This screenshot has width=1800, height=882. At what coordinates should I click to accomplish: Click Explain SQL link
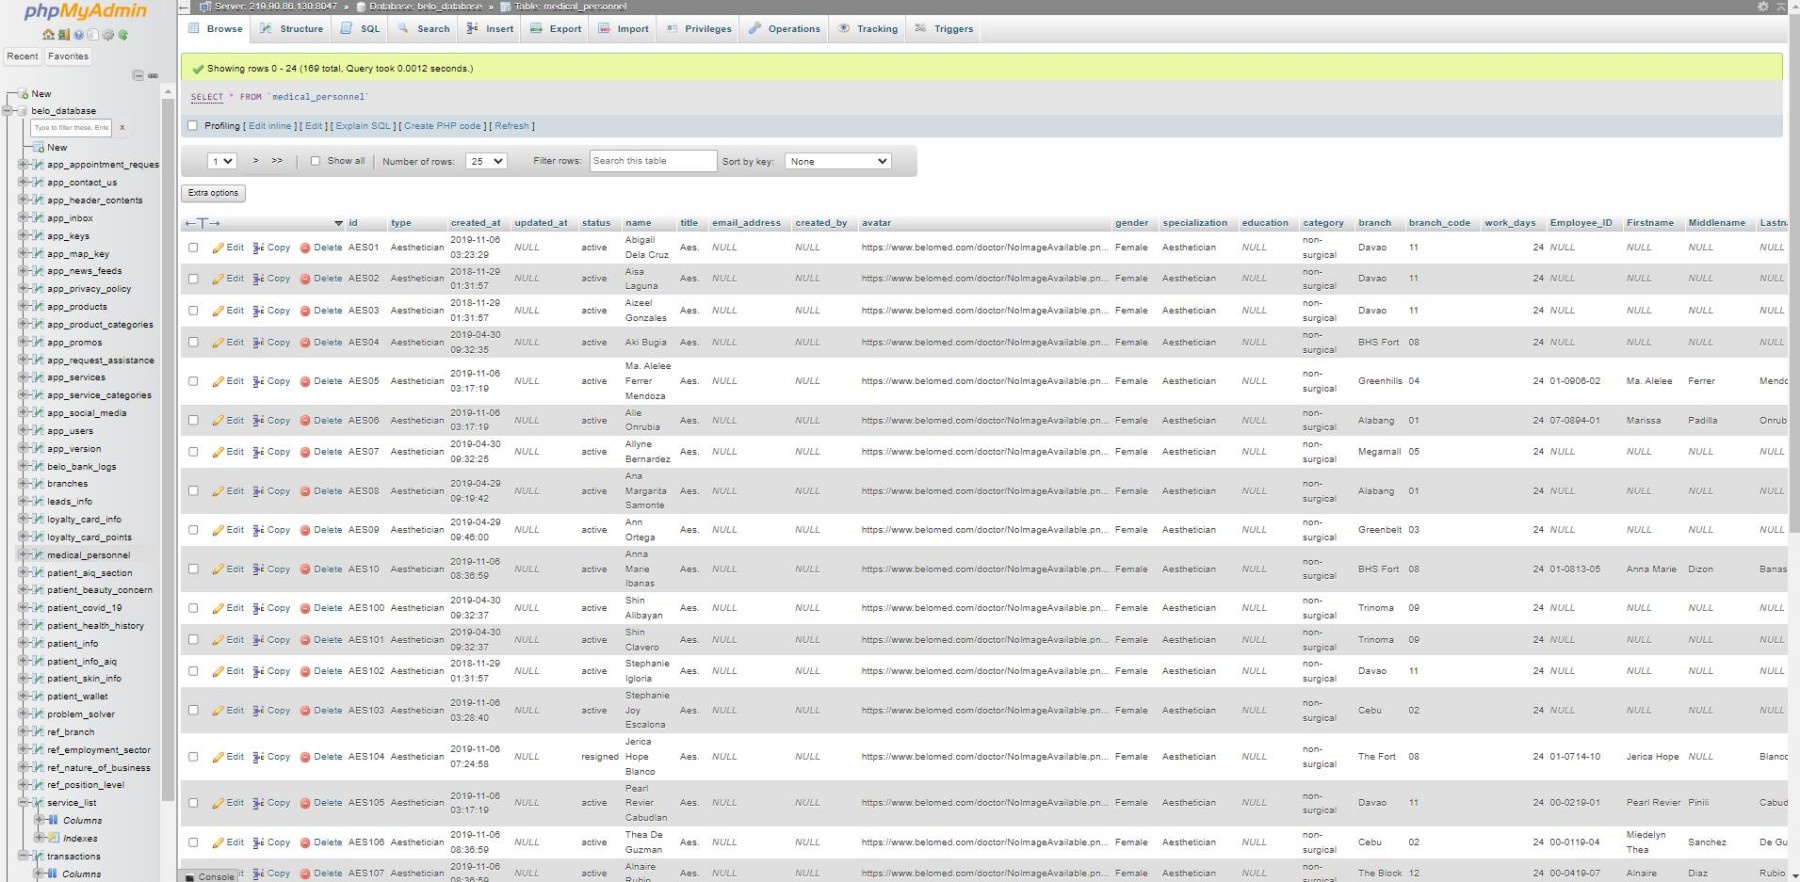[363, 126]
